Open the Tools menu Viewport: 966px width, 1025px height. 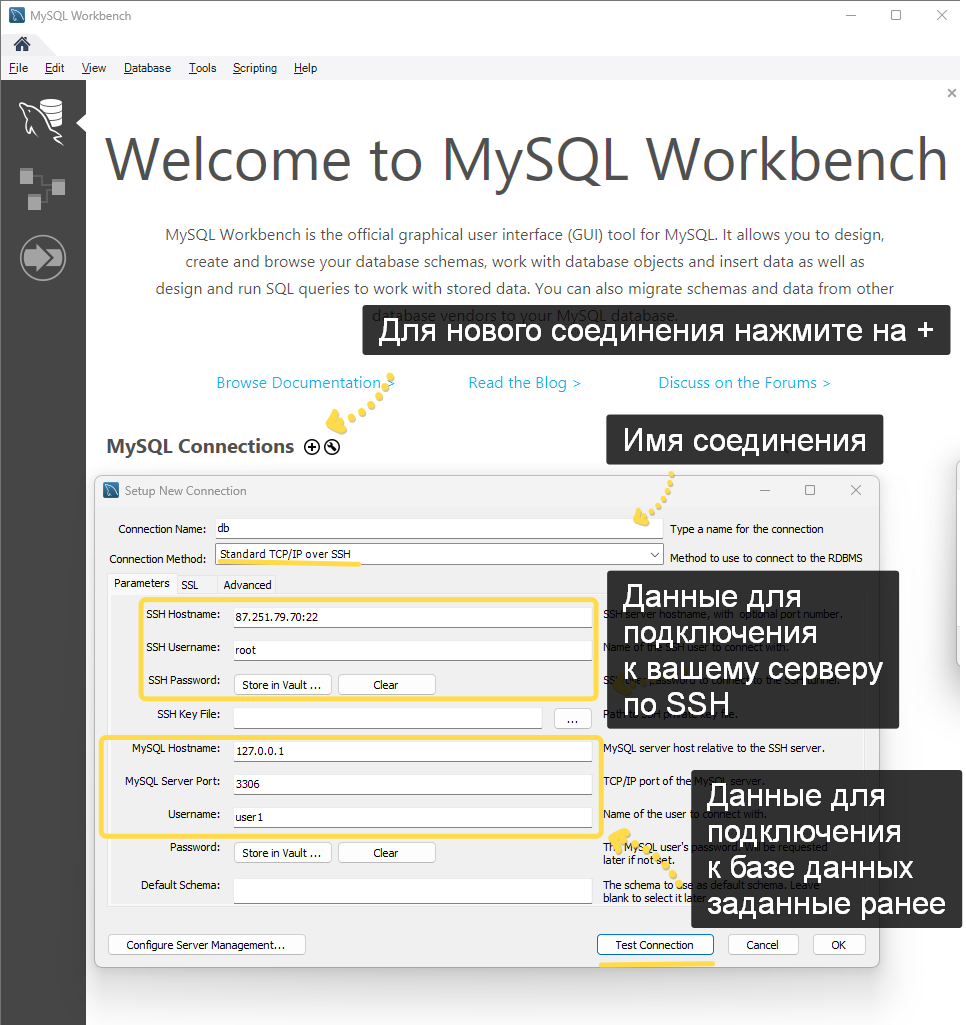(x=202, y=68)
